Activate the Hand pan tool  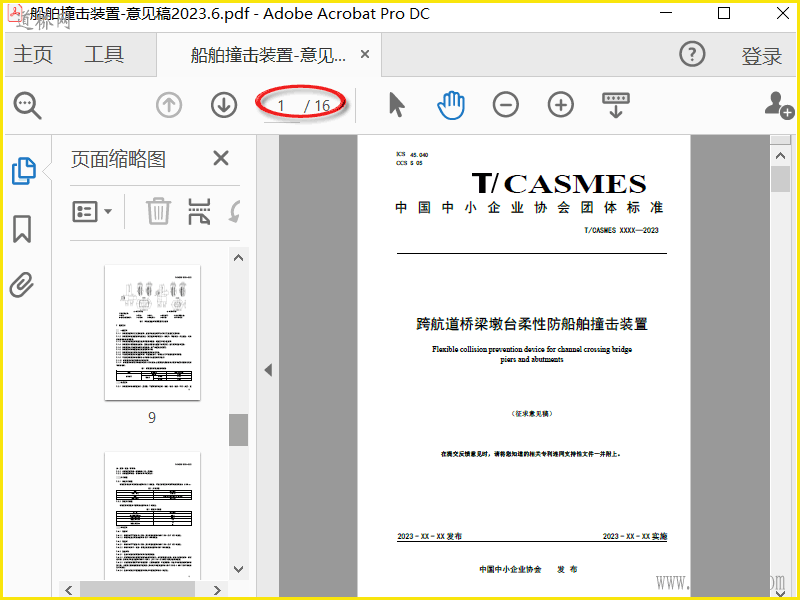coord(451,106)
